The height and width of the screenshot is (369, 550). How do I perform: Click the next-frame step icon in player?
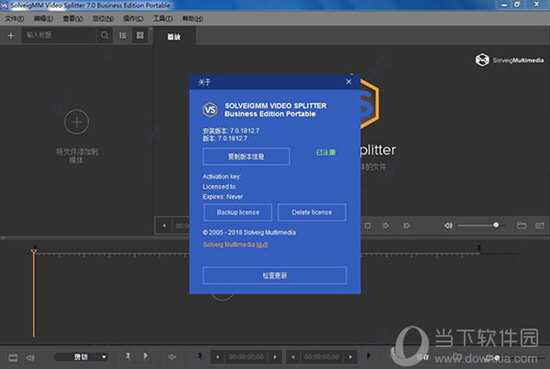pyautogui.click(x=407, y=226)
